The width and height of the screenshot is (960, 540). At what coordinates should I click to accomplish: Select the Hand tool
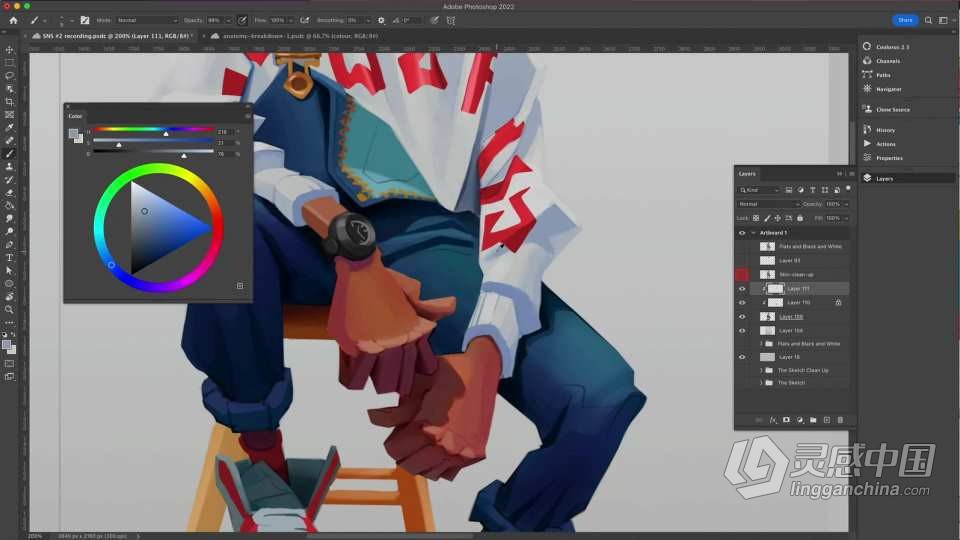point(9,296)
